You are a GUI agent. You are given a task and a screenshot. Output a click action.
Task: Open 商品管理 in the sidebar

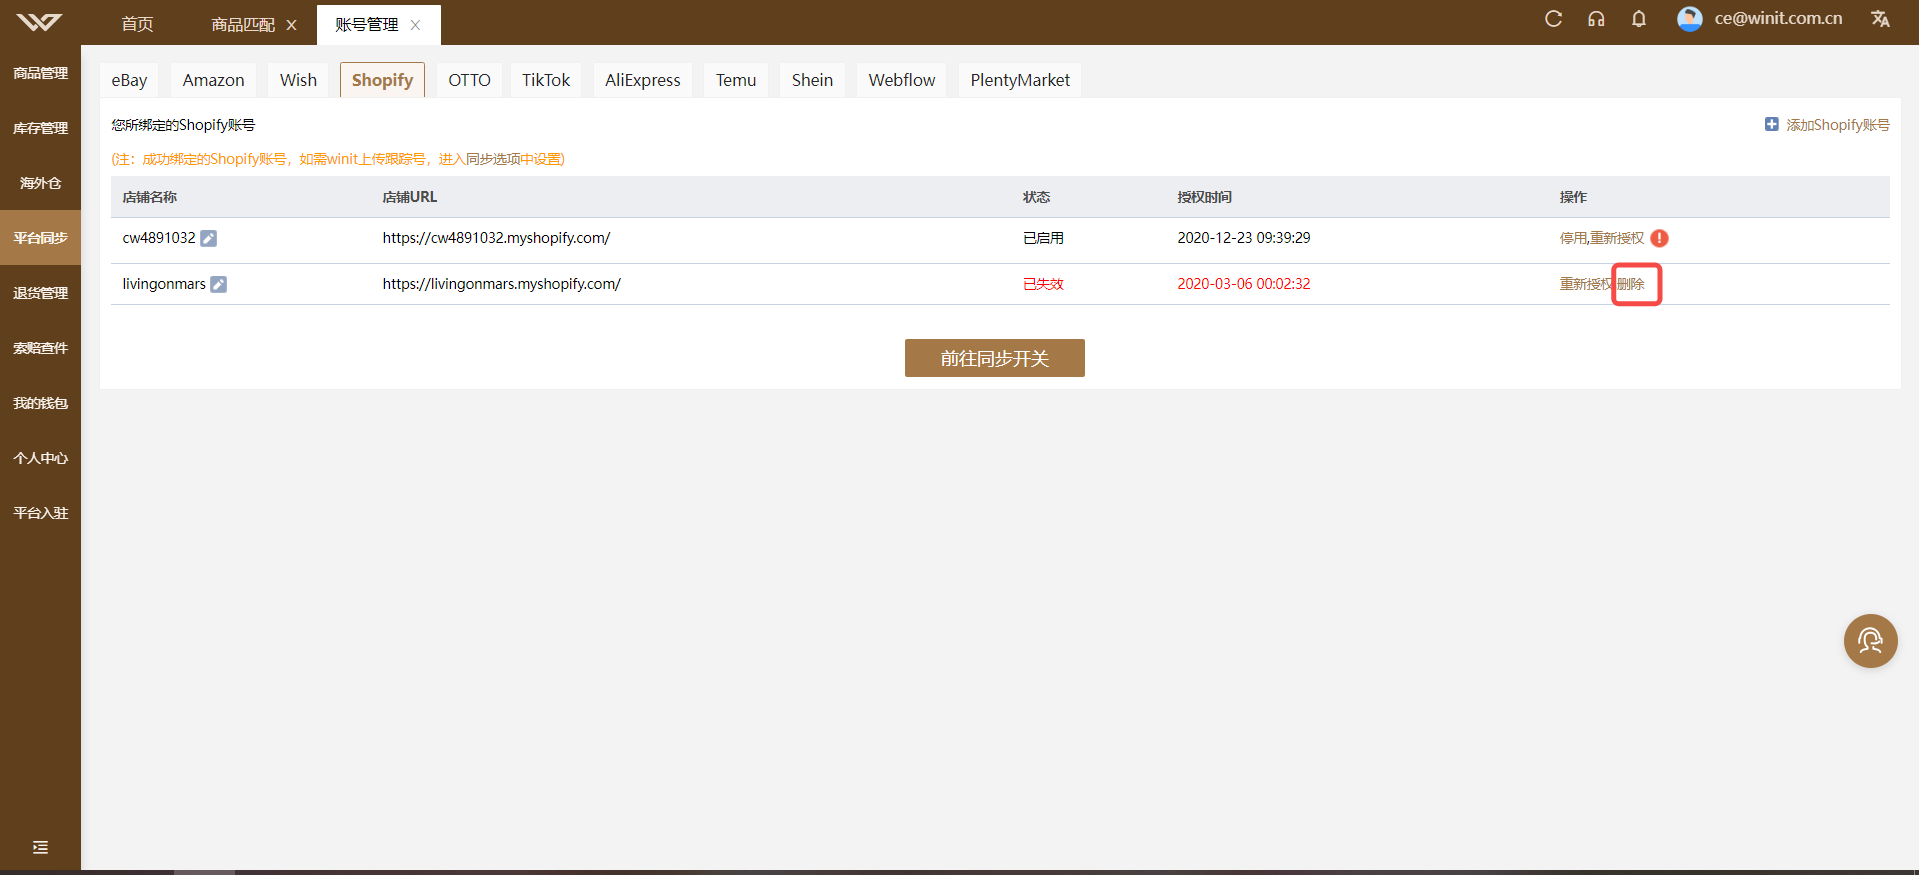coord(40,73)
